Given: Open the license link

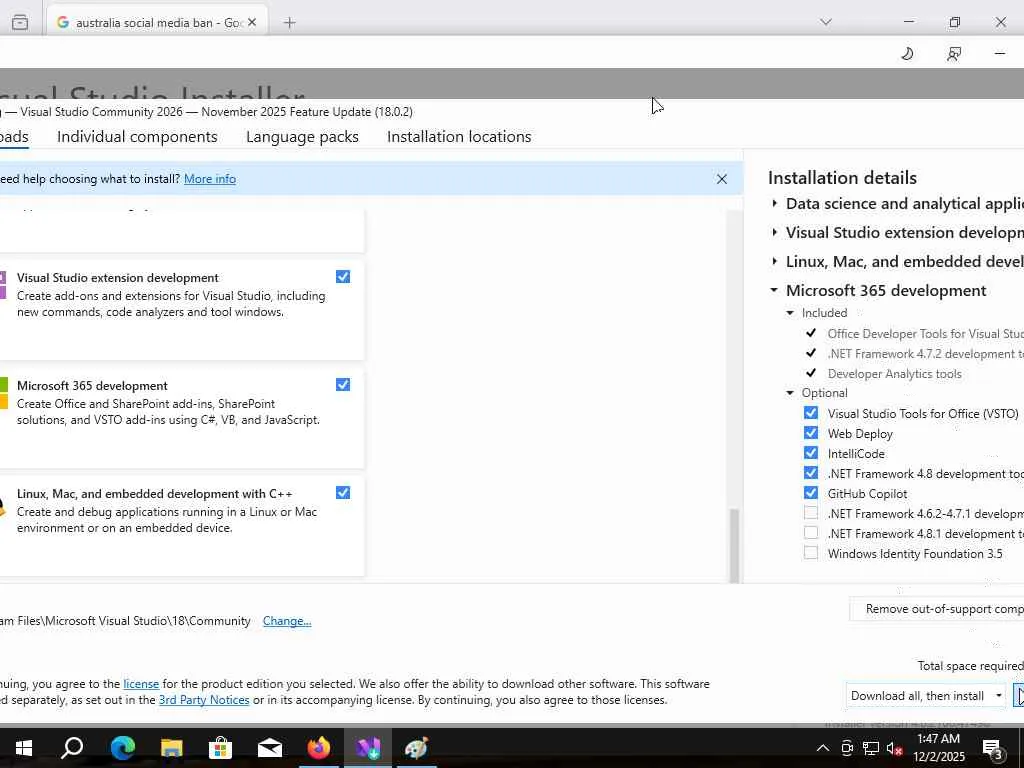Looking at the screenshot, I should click(x=141, y=684).
